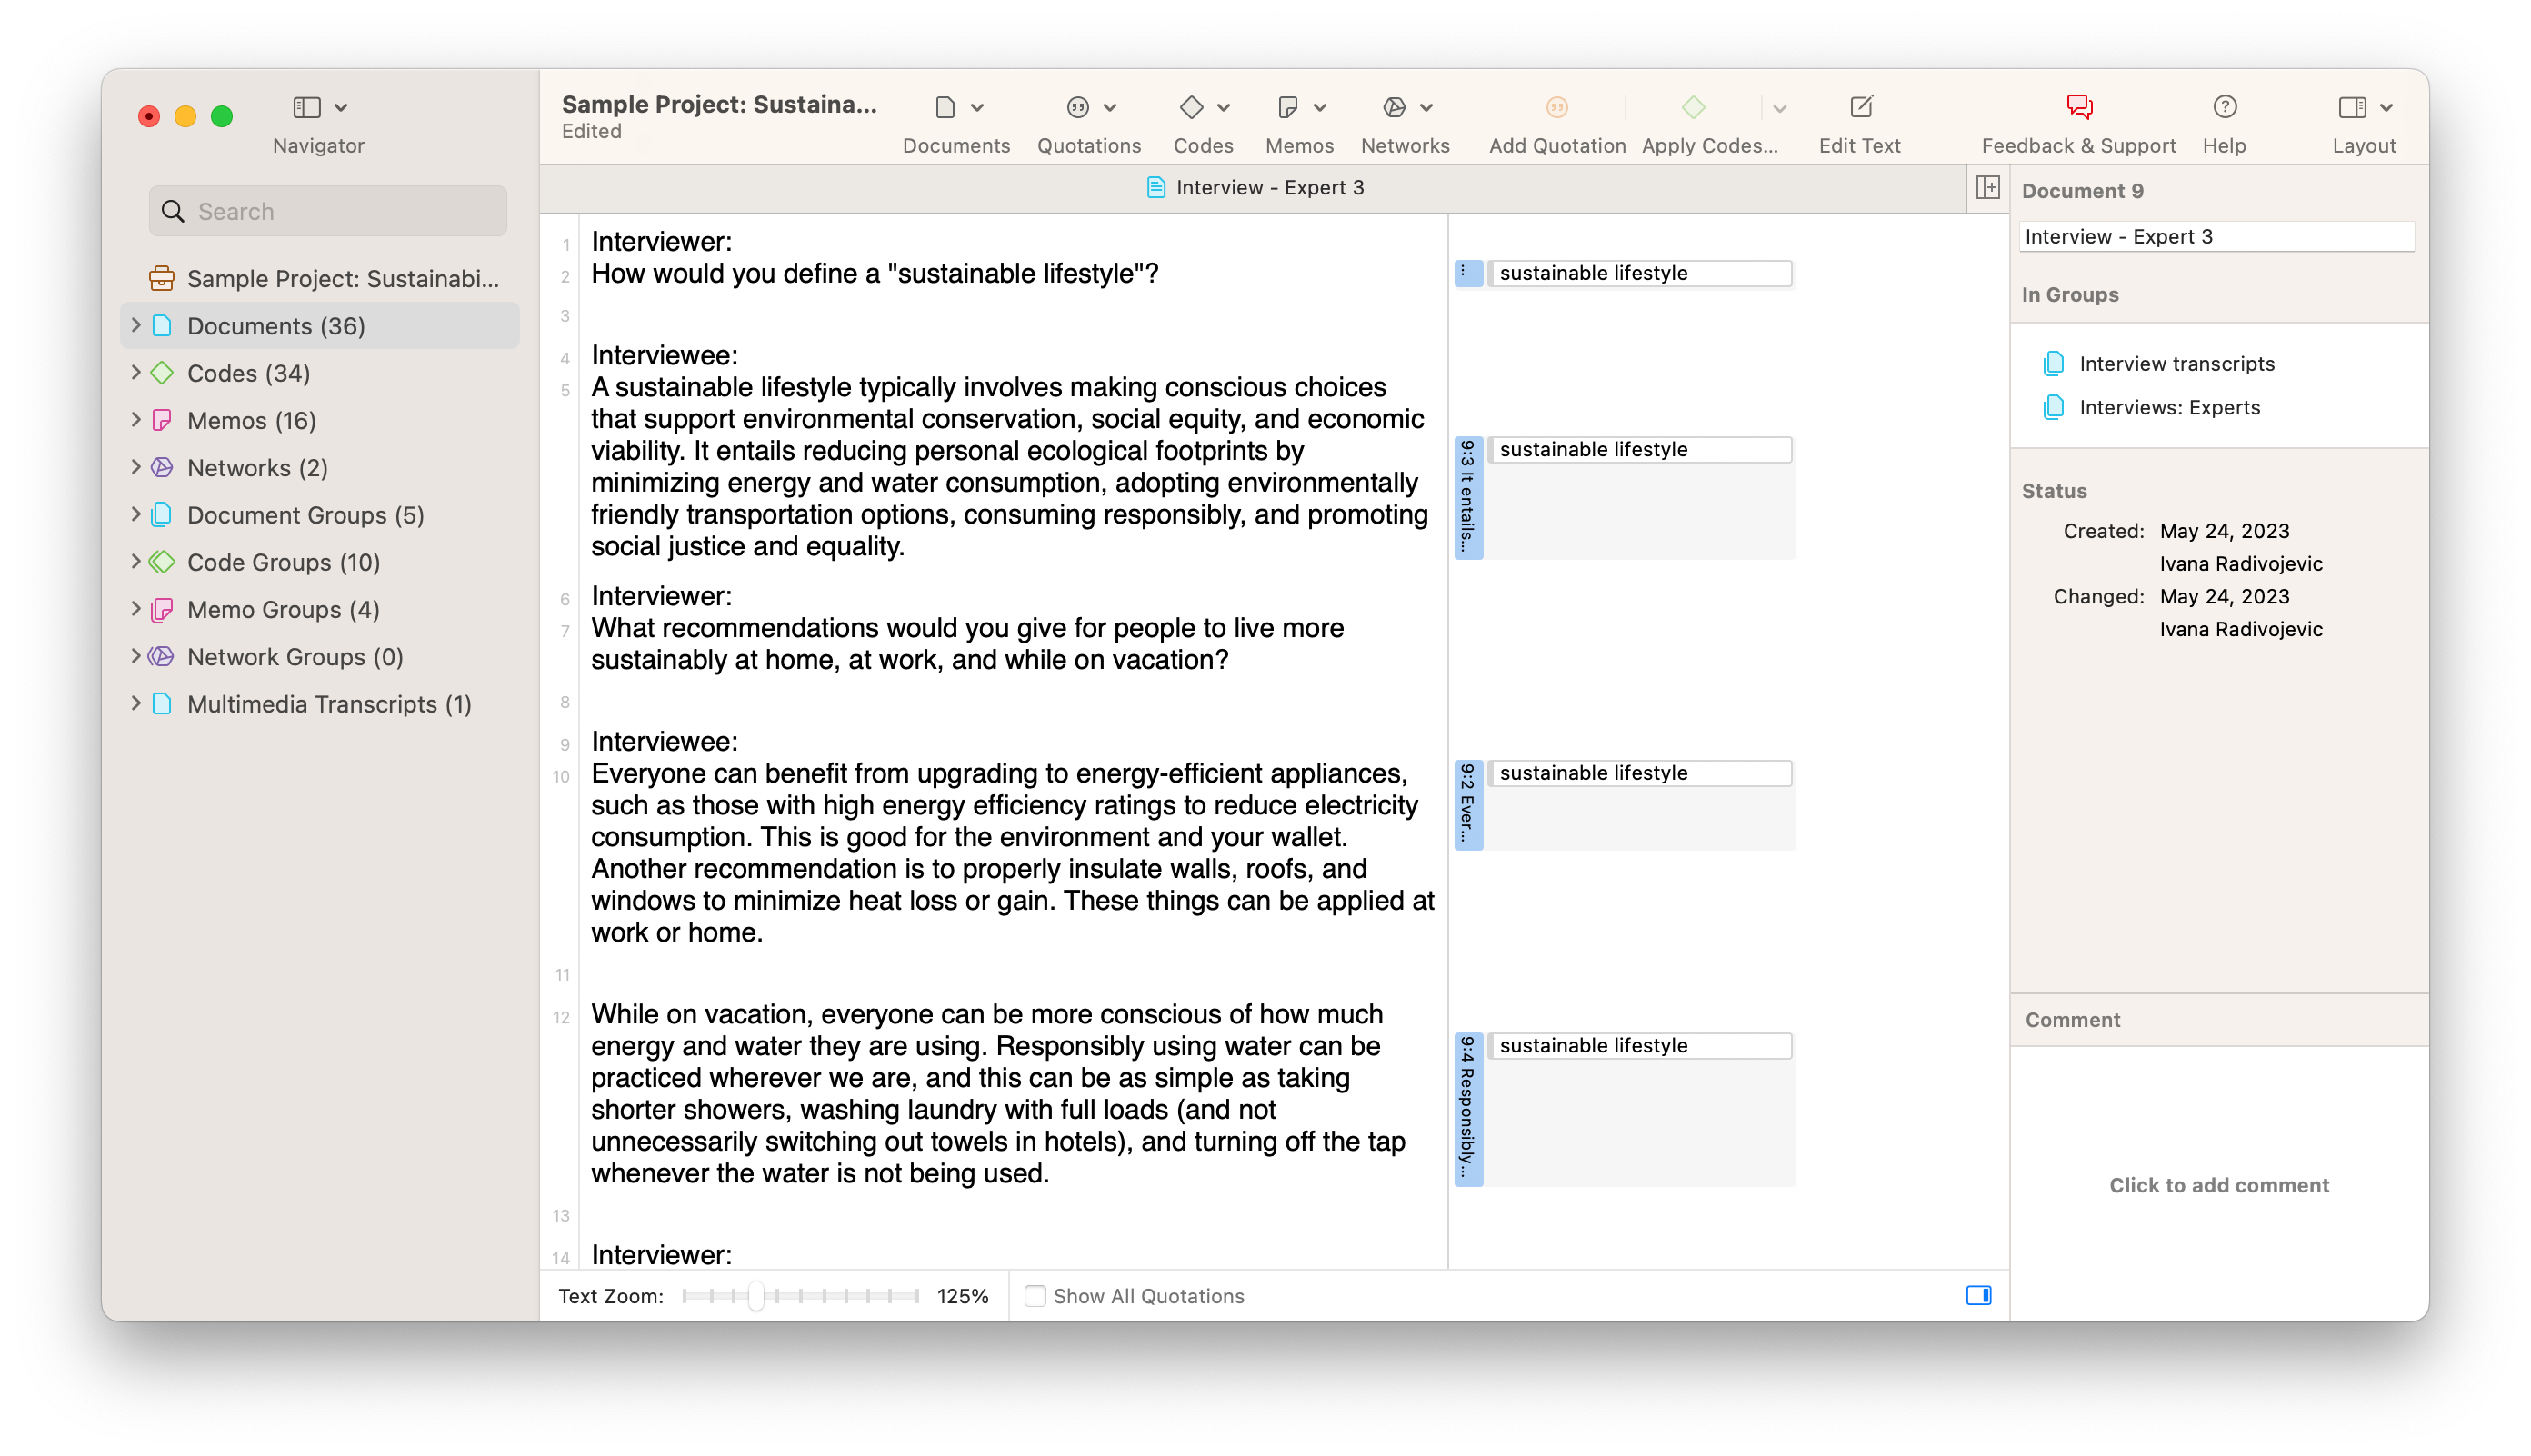Select quotation bar 9:4 Responsibly
Image resolution: width=2531 pixels, height=1456 pixels.
pos(1467,1109)
